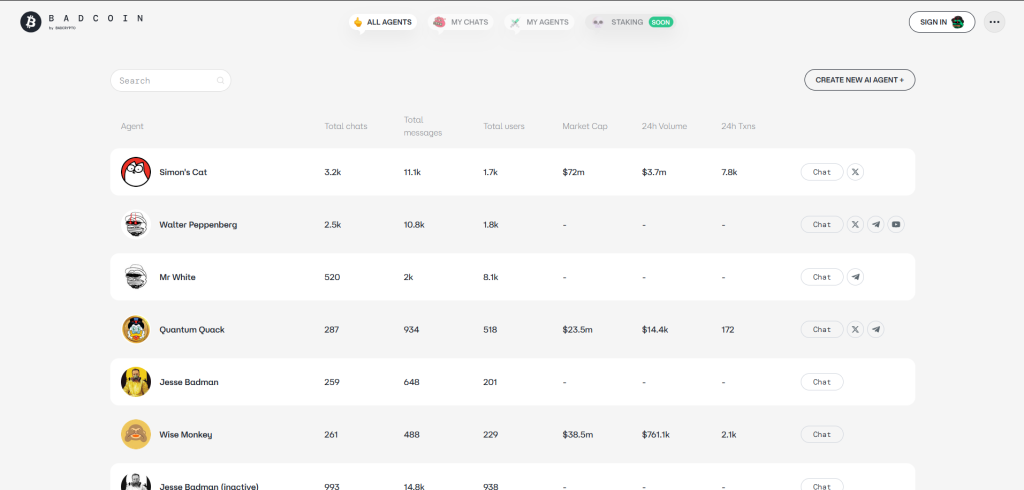Click the 24h Txns column header
Screen dimensions: 1024x490
[738, 126]
